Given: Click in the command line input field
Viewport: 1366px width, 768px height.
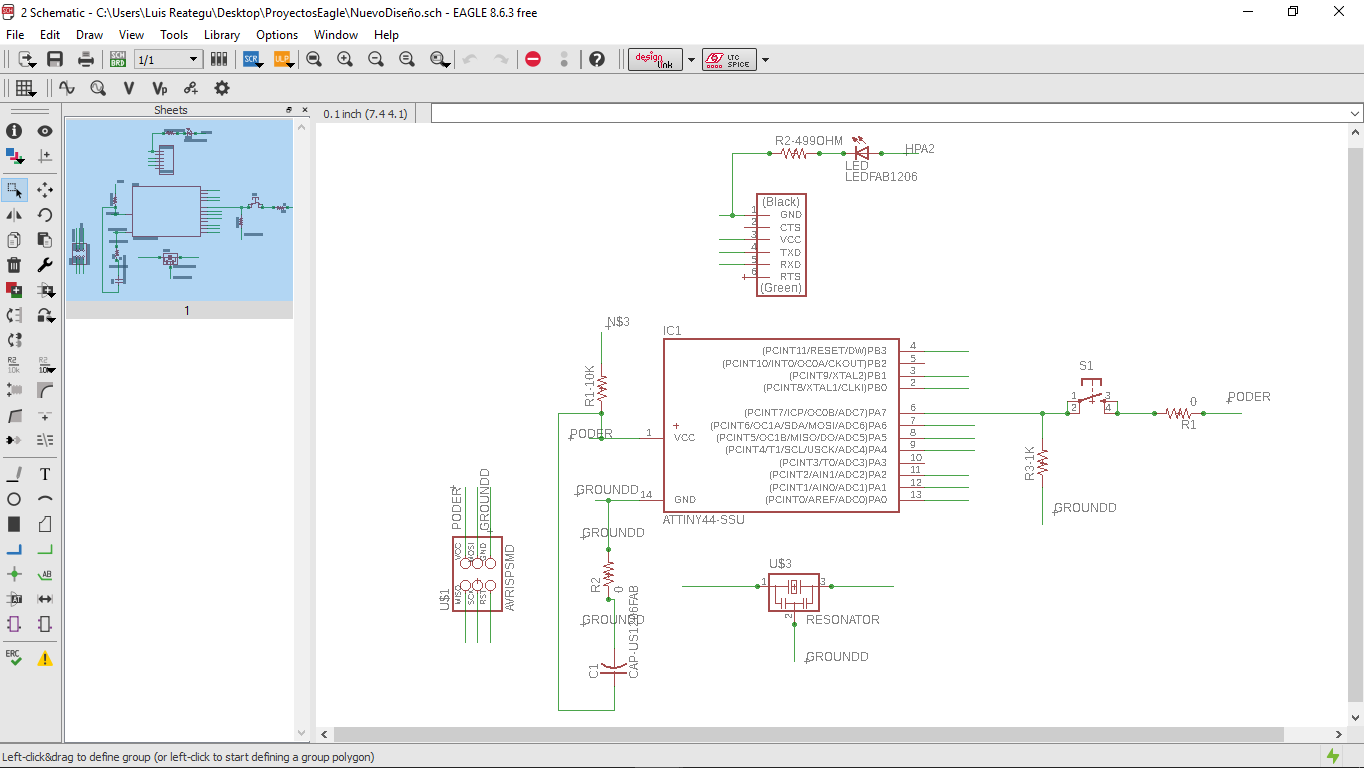Looking at the screenshot, I should tap(889, 114).
